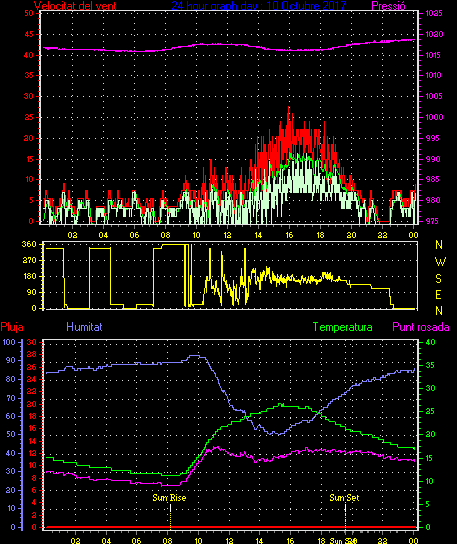Click the 270 wind direction axis value
The image size is (457, 544).
point(29,260)
